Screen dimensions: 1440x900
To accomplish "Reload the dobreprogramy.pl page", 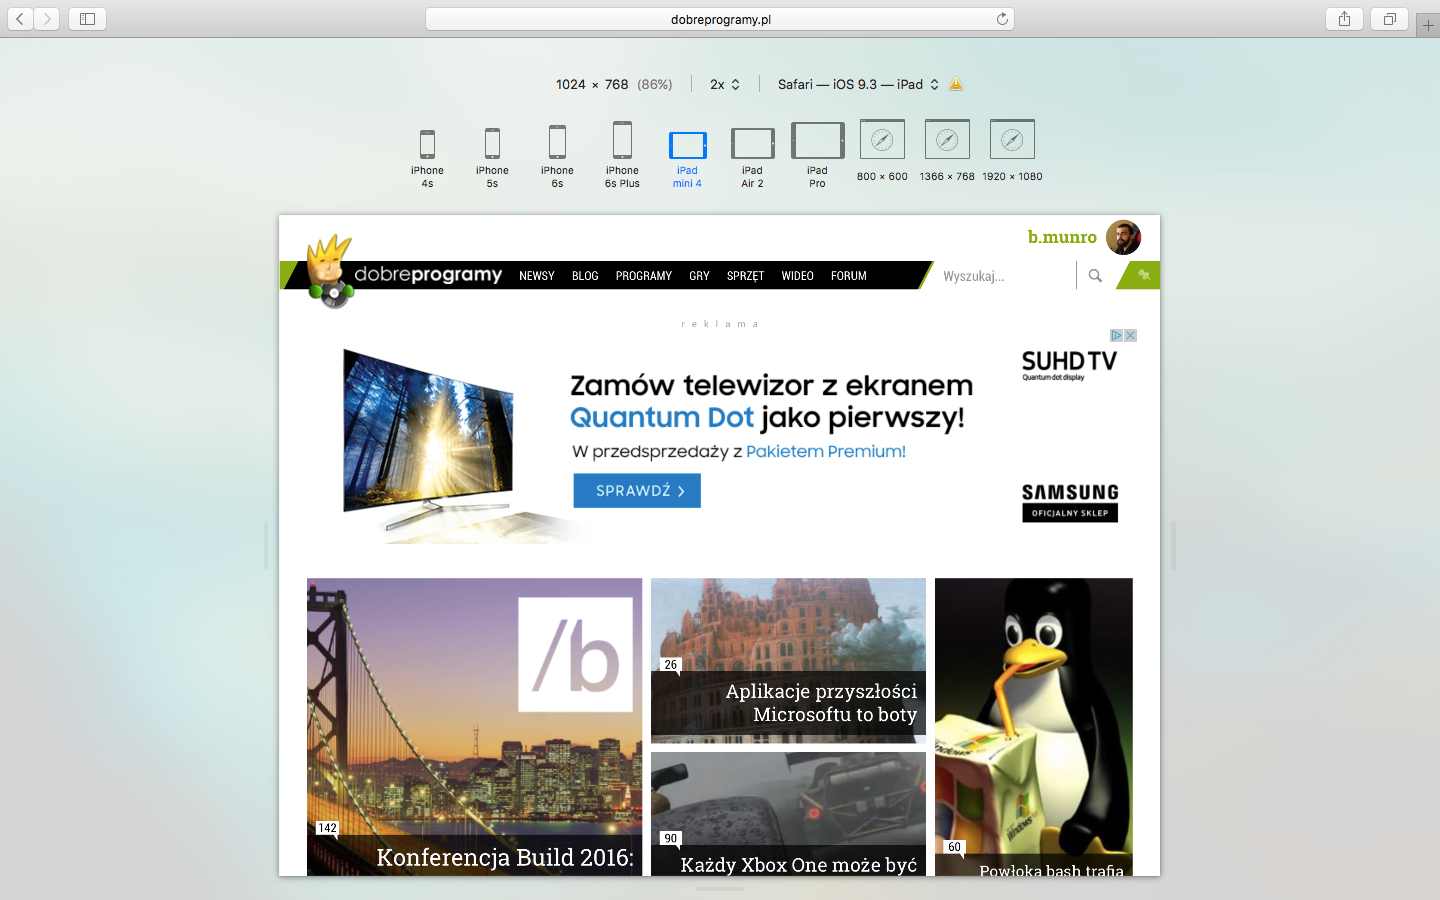I will pyautogui.click(x=1002, y=19).
